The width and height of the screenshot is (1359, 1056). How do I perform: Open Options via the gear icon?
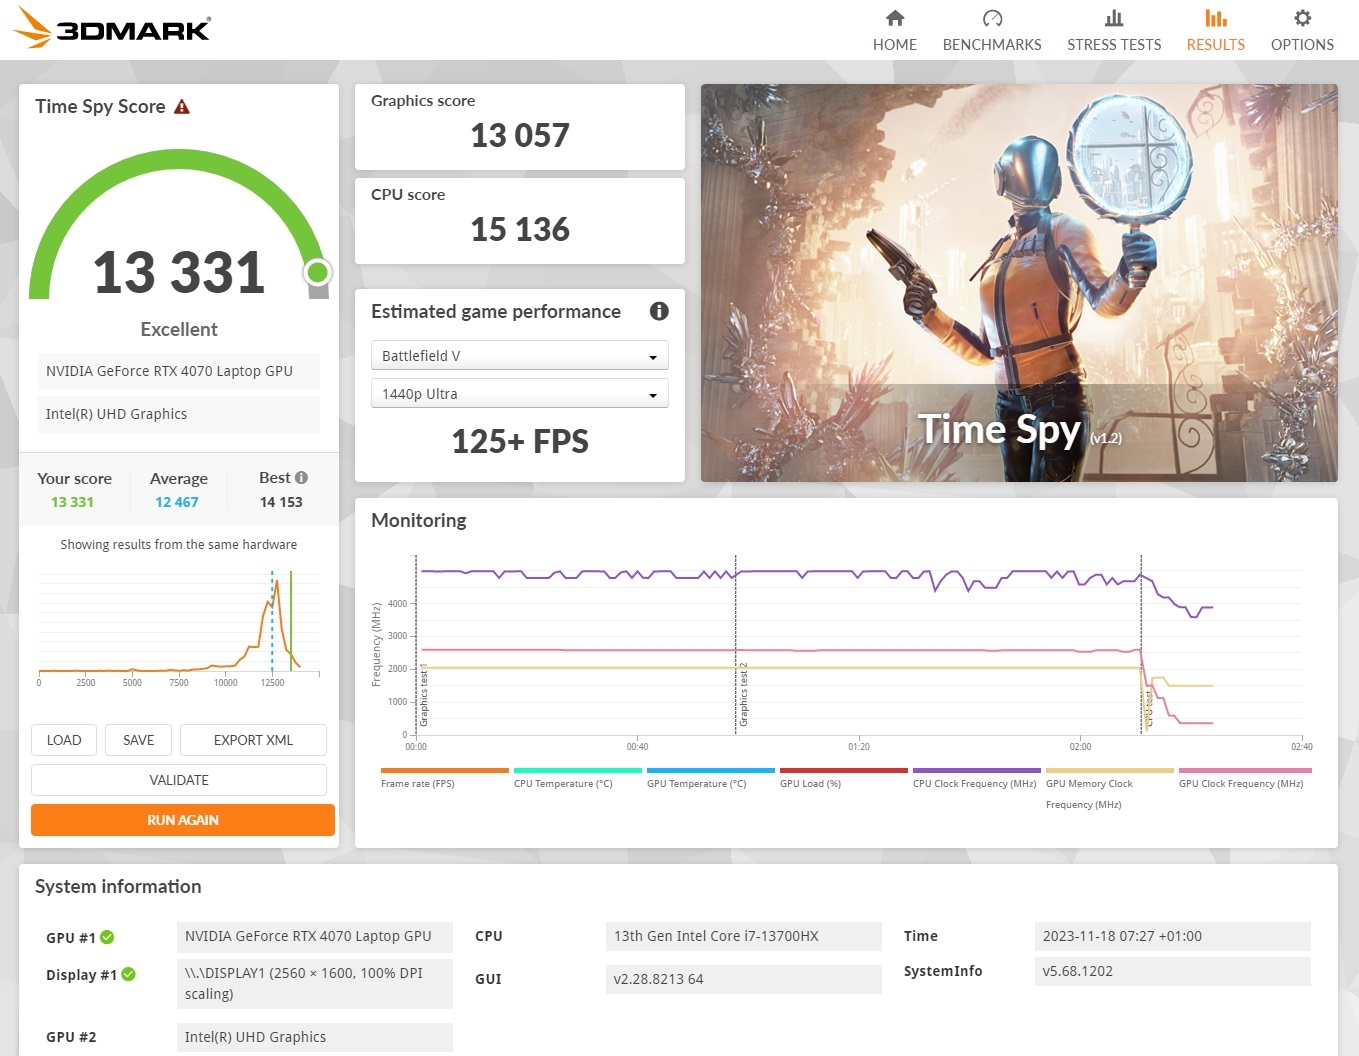pos(1302,18)
